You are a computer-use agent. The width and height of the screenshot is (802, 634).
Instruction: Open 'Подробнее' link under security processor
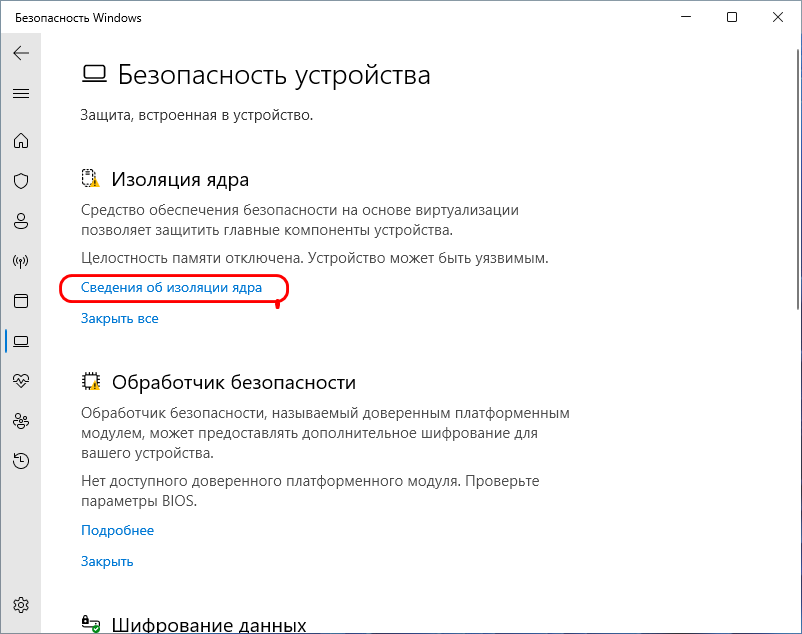[x=117, y=531]
